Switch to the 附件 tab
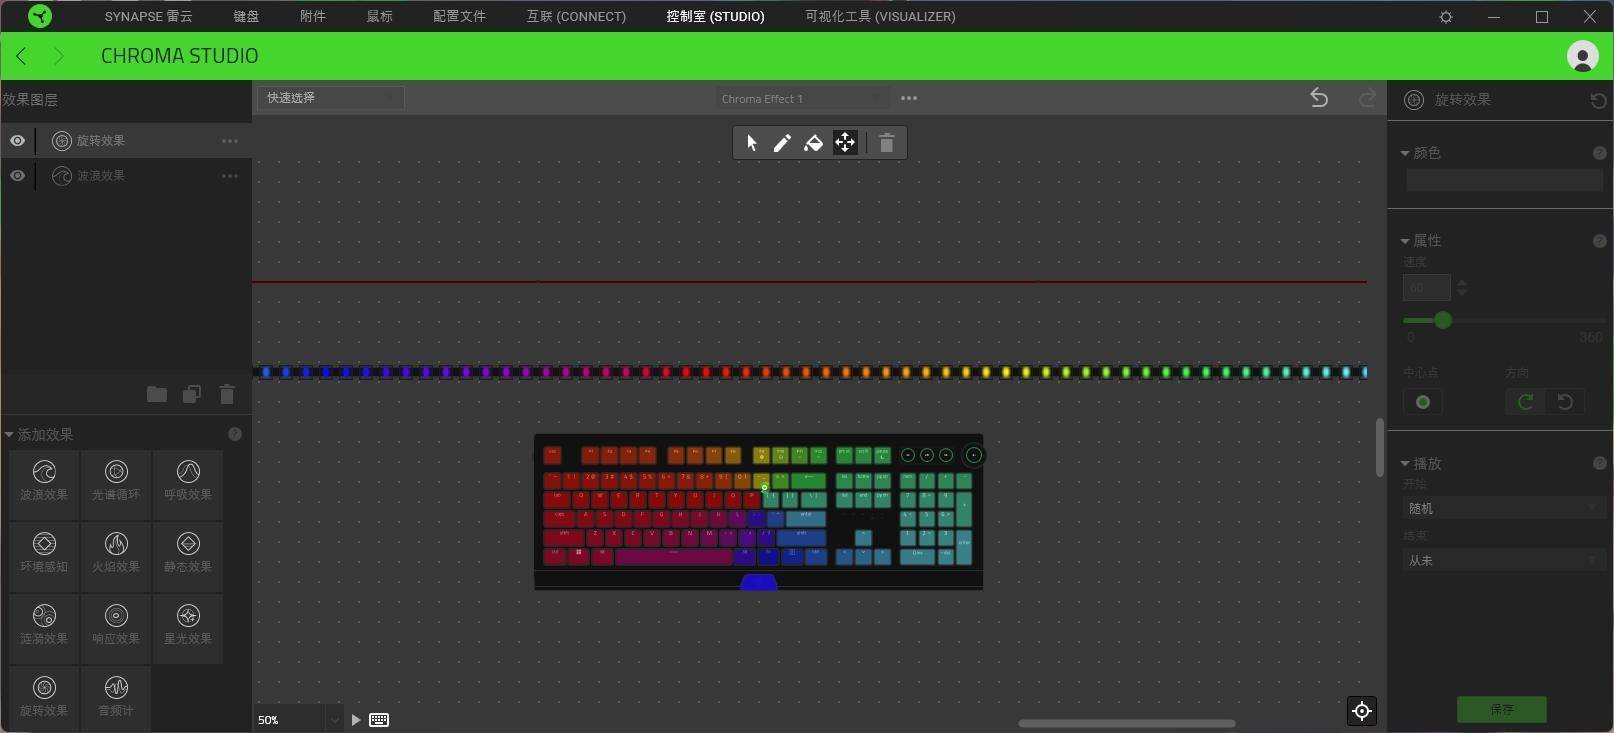Screen dimensions: 1614x733 point(313,16)
